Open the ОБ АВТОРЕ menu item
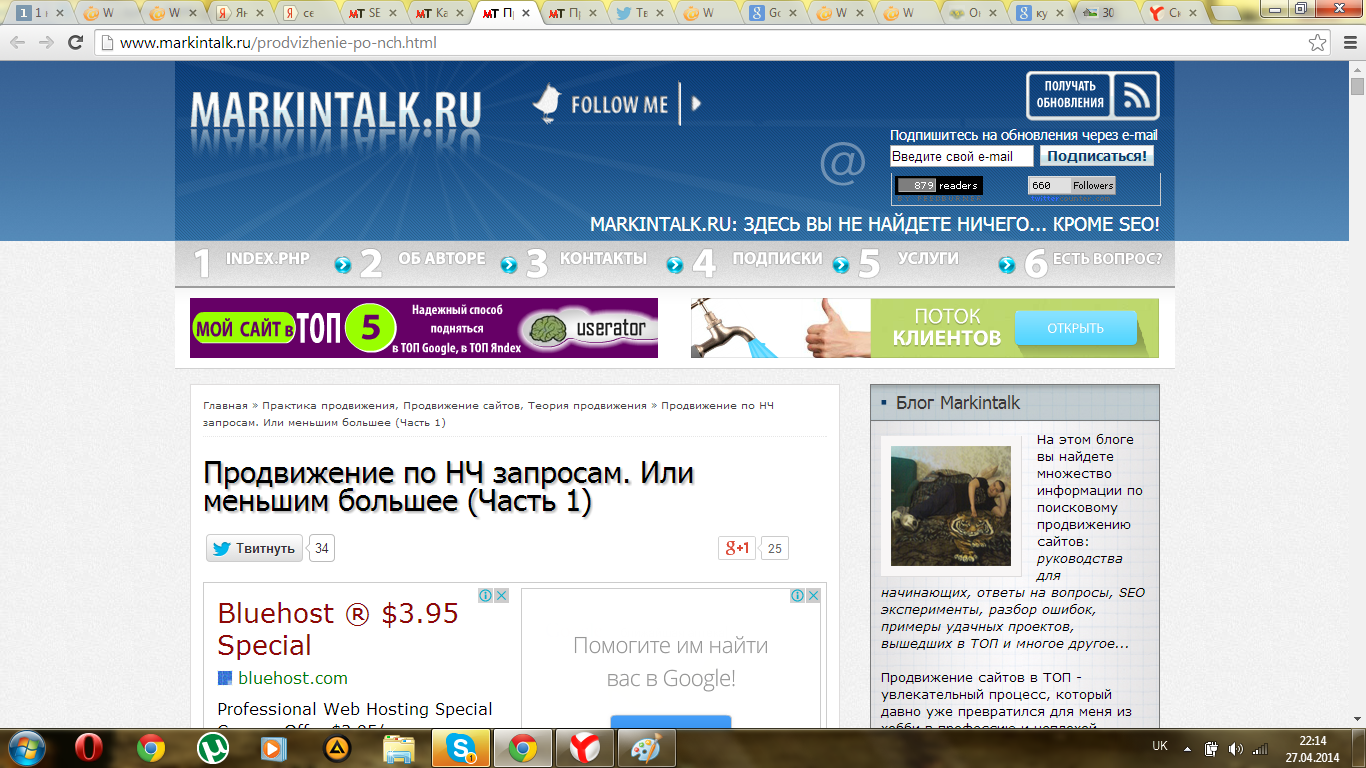The image size is (1366, 768). pos(441,258)
